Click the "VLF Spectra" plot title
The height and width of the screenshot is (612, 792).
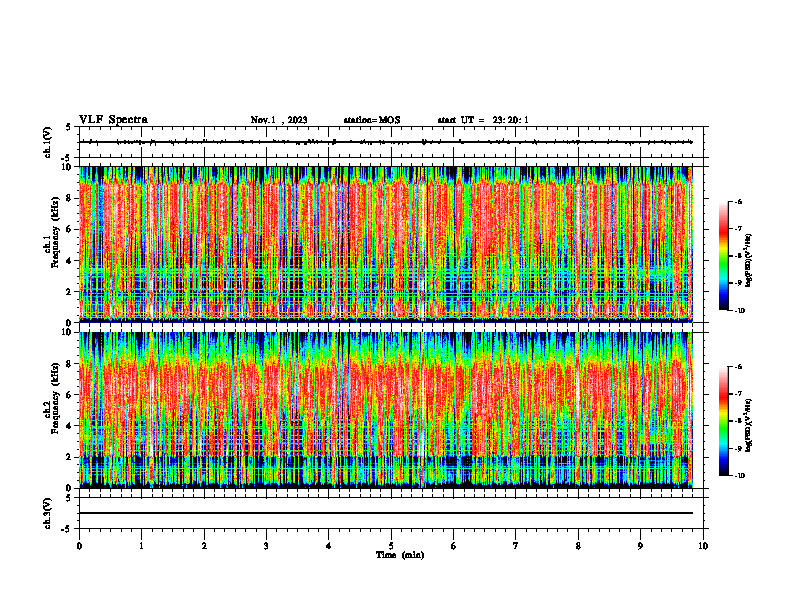point(113,119)
